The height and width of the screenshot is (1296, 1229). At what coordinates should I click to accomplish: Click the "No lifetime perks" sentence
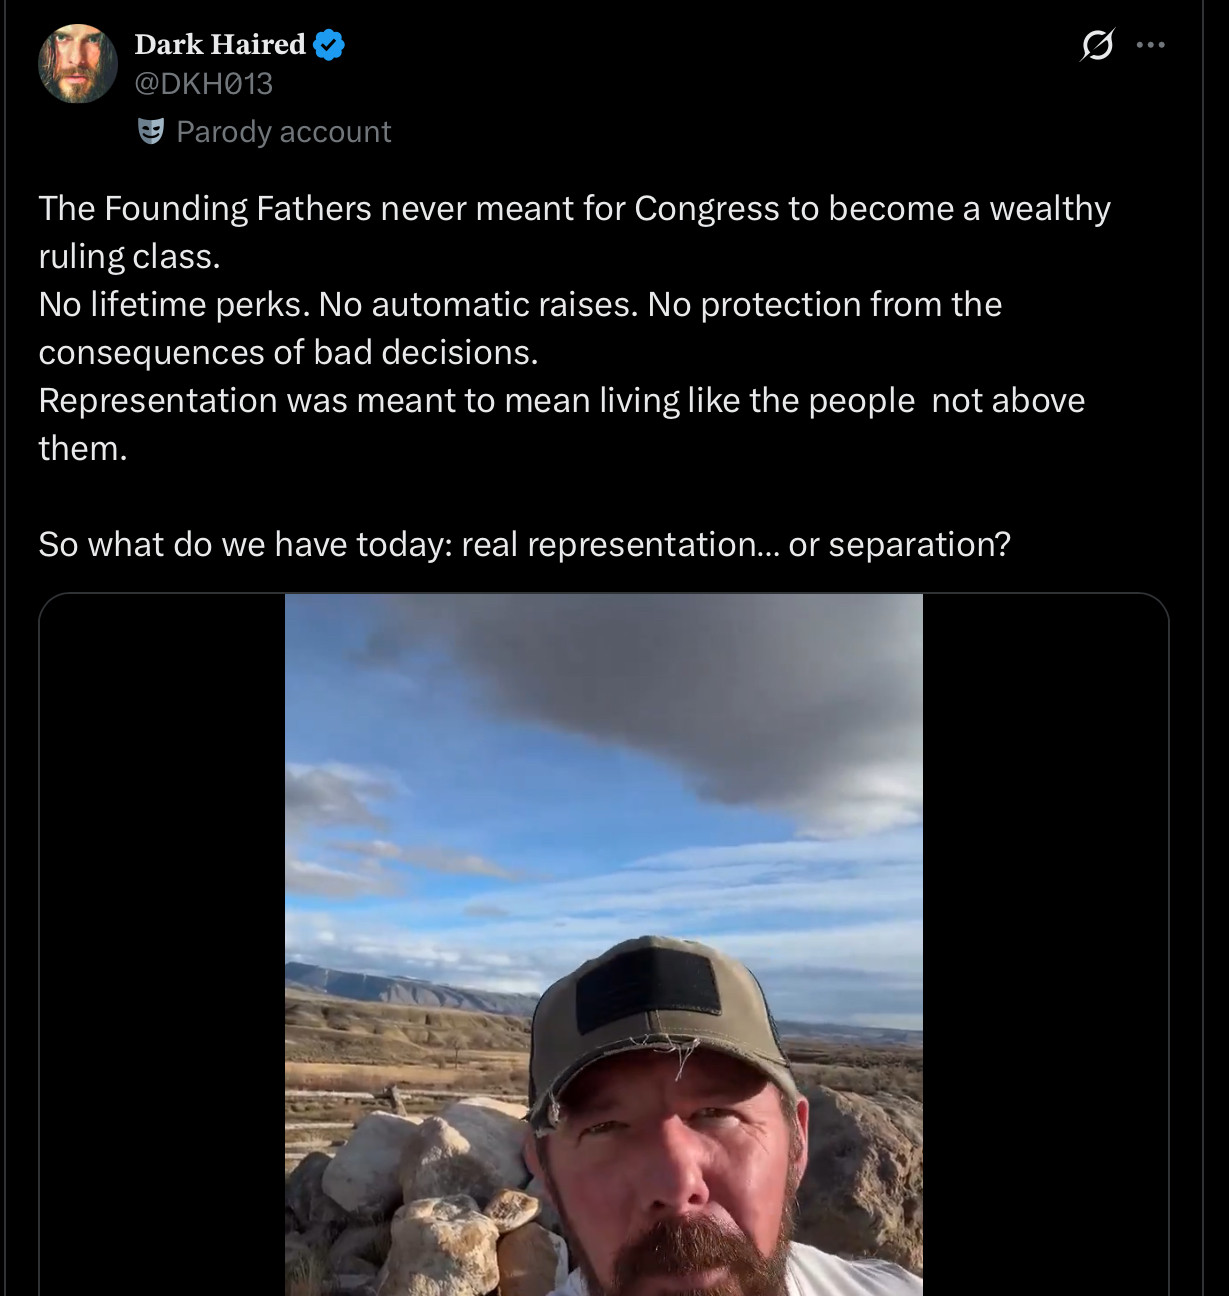tap(174, 304)
